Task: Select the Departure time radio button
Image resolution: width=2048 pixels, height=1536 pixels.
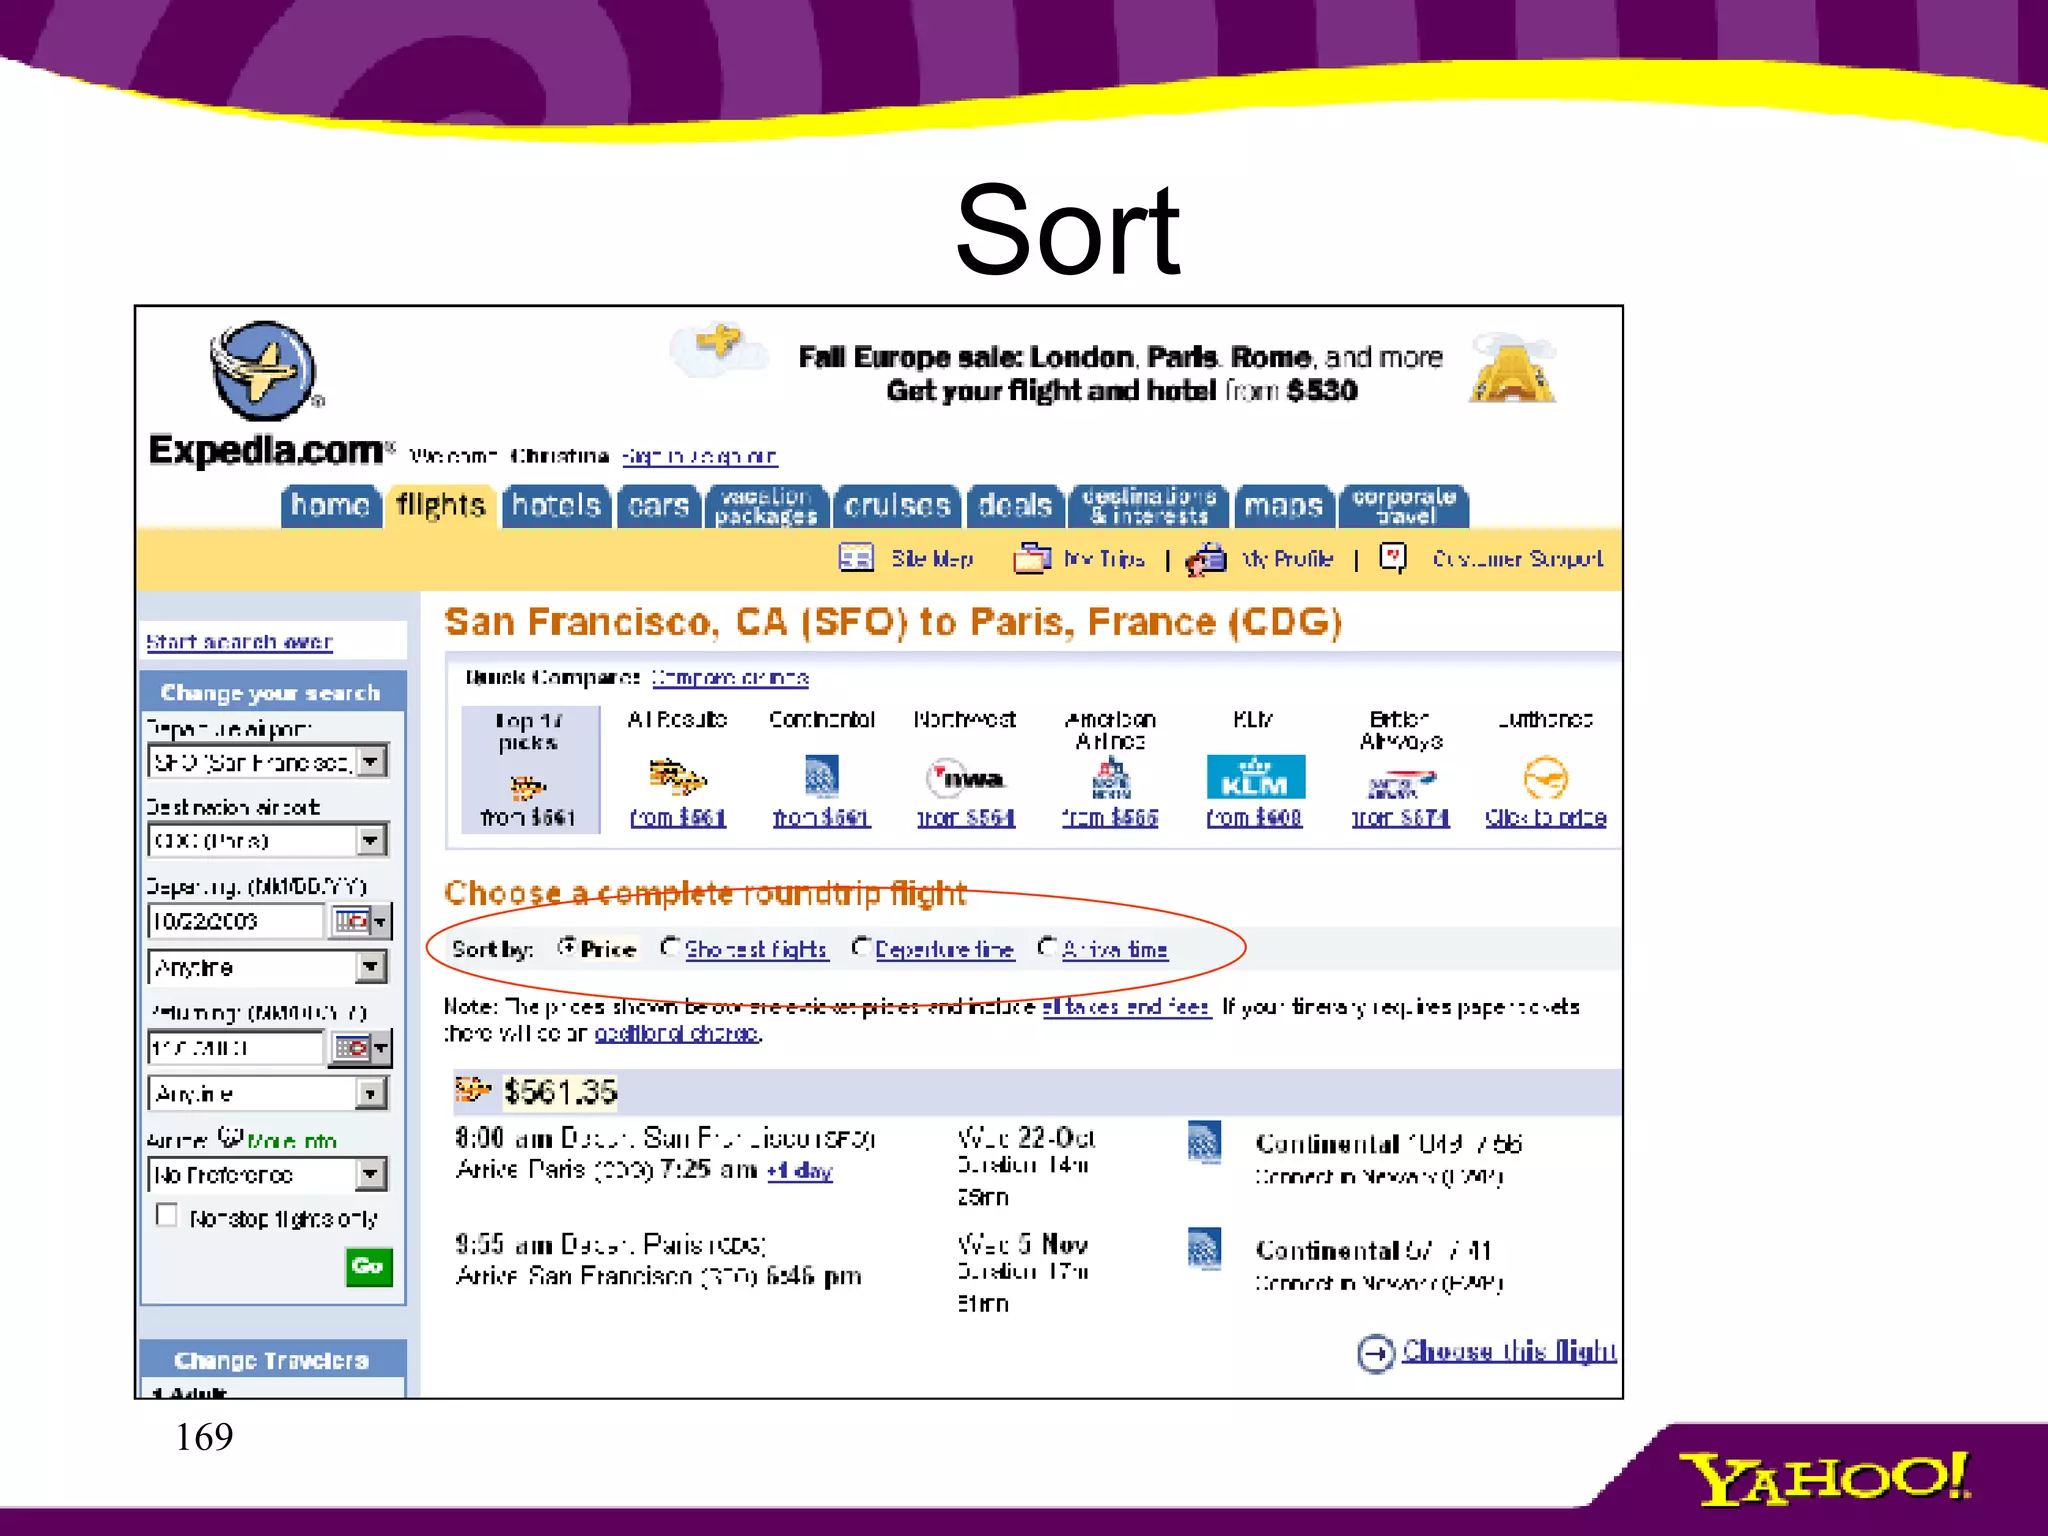Action: 860,946
